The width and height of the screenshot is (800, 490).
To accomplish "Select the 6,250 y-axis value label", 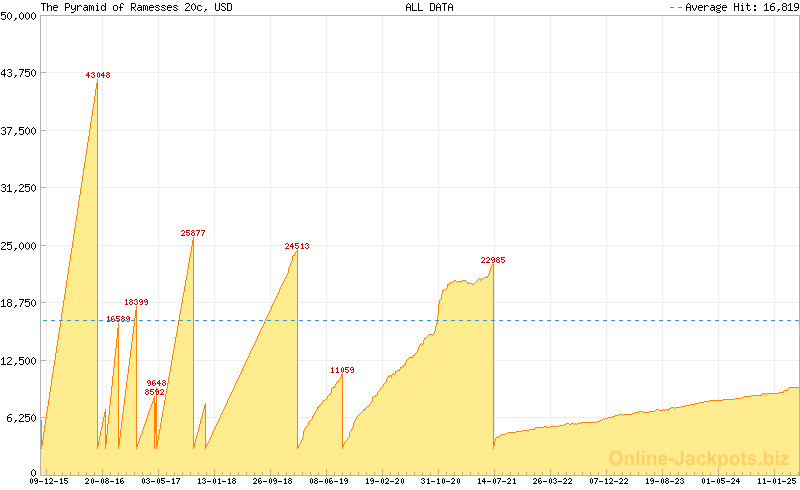I will [x=21, y=418].
